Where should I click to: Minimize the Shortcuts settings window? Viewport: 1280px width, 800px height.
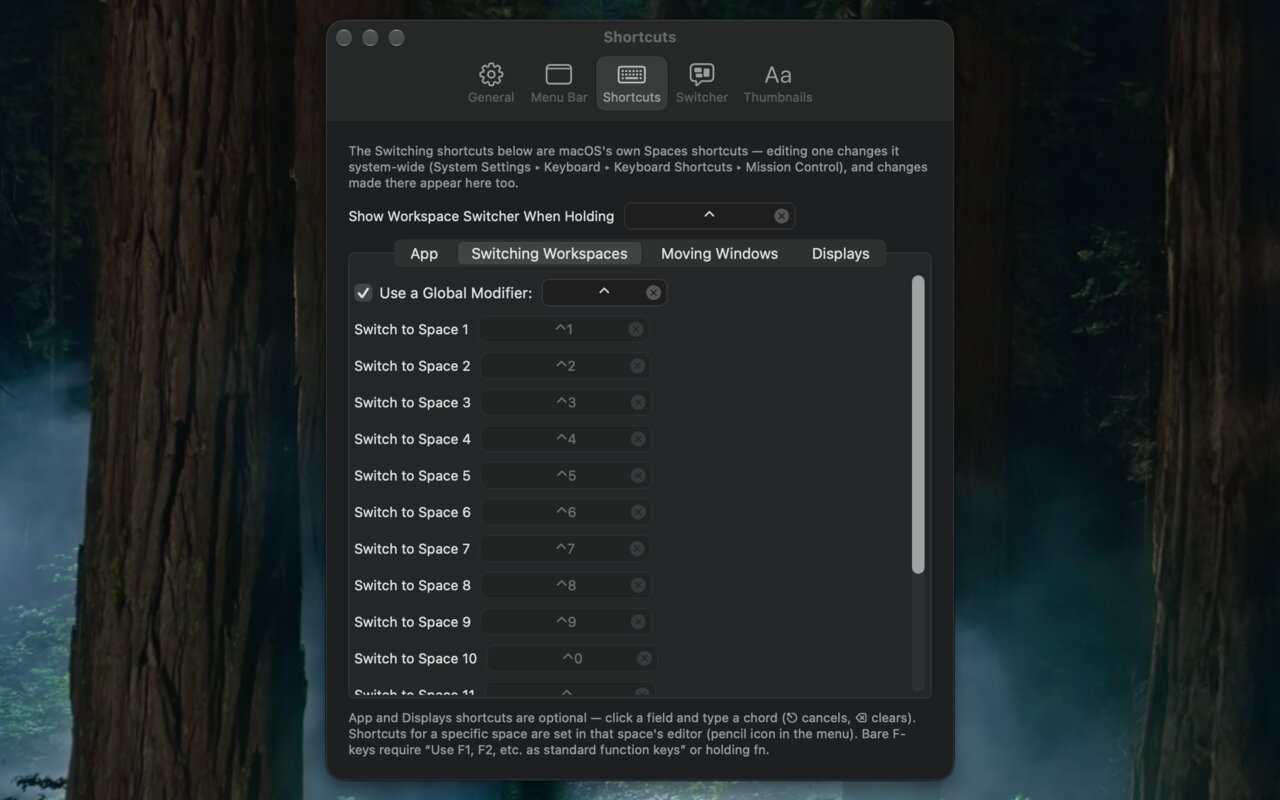tap(370, 37)
